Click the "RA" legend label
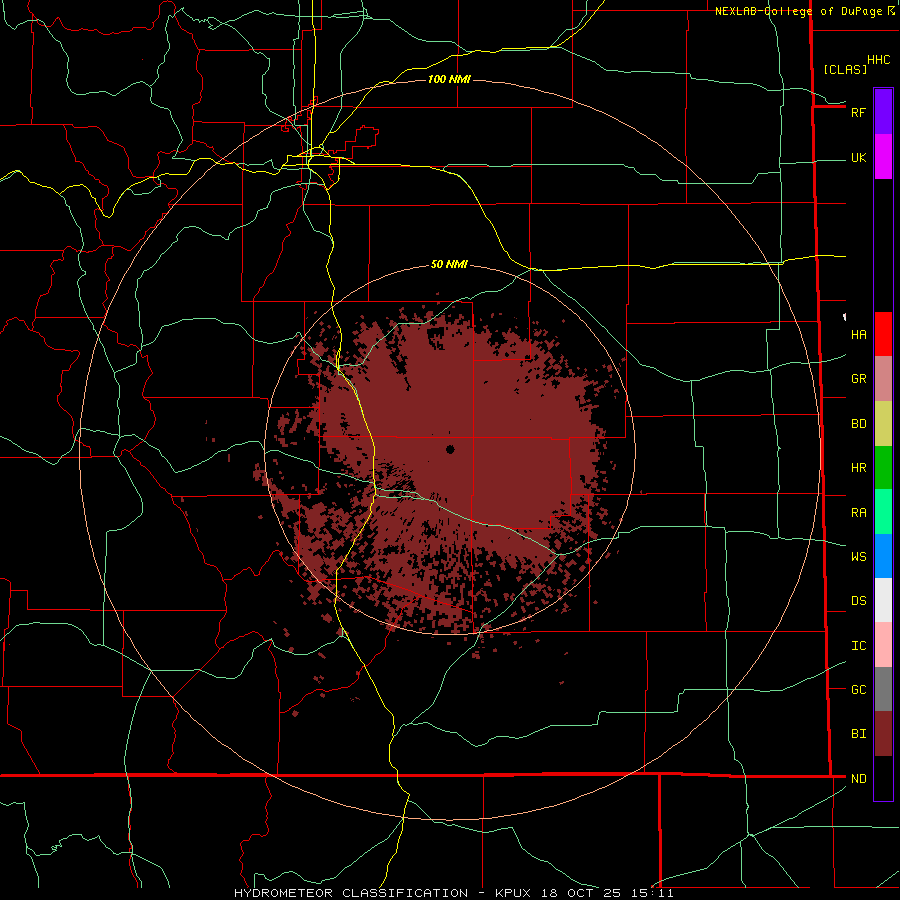The width and height of the screenshot is (900, 900). [x=859, y=513]
